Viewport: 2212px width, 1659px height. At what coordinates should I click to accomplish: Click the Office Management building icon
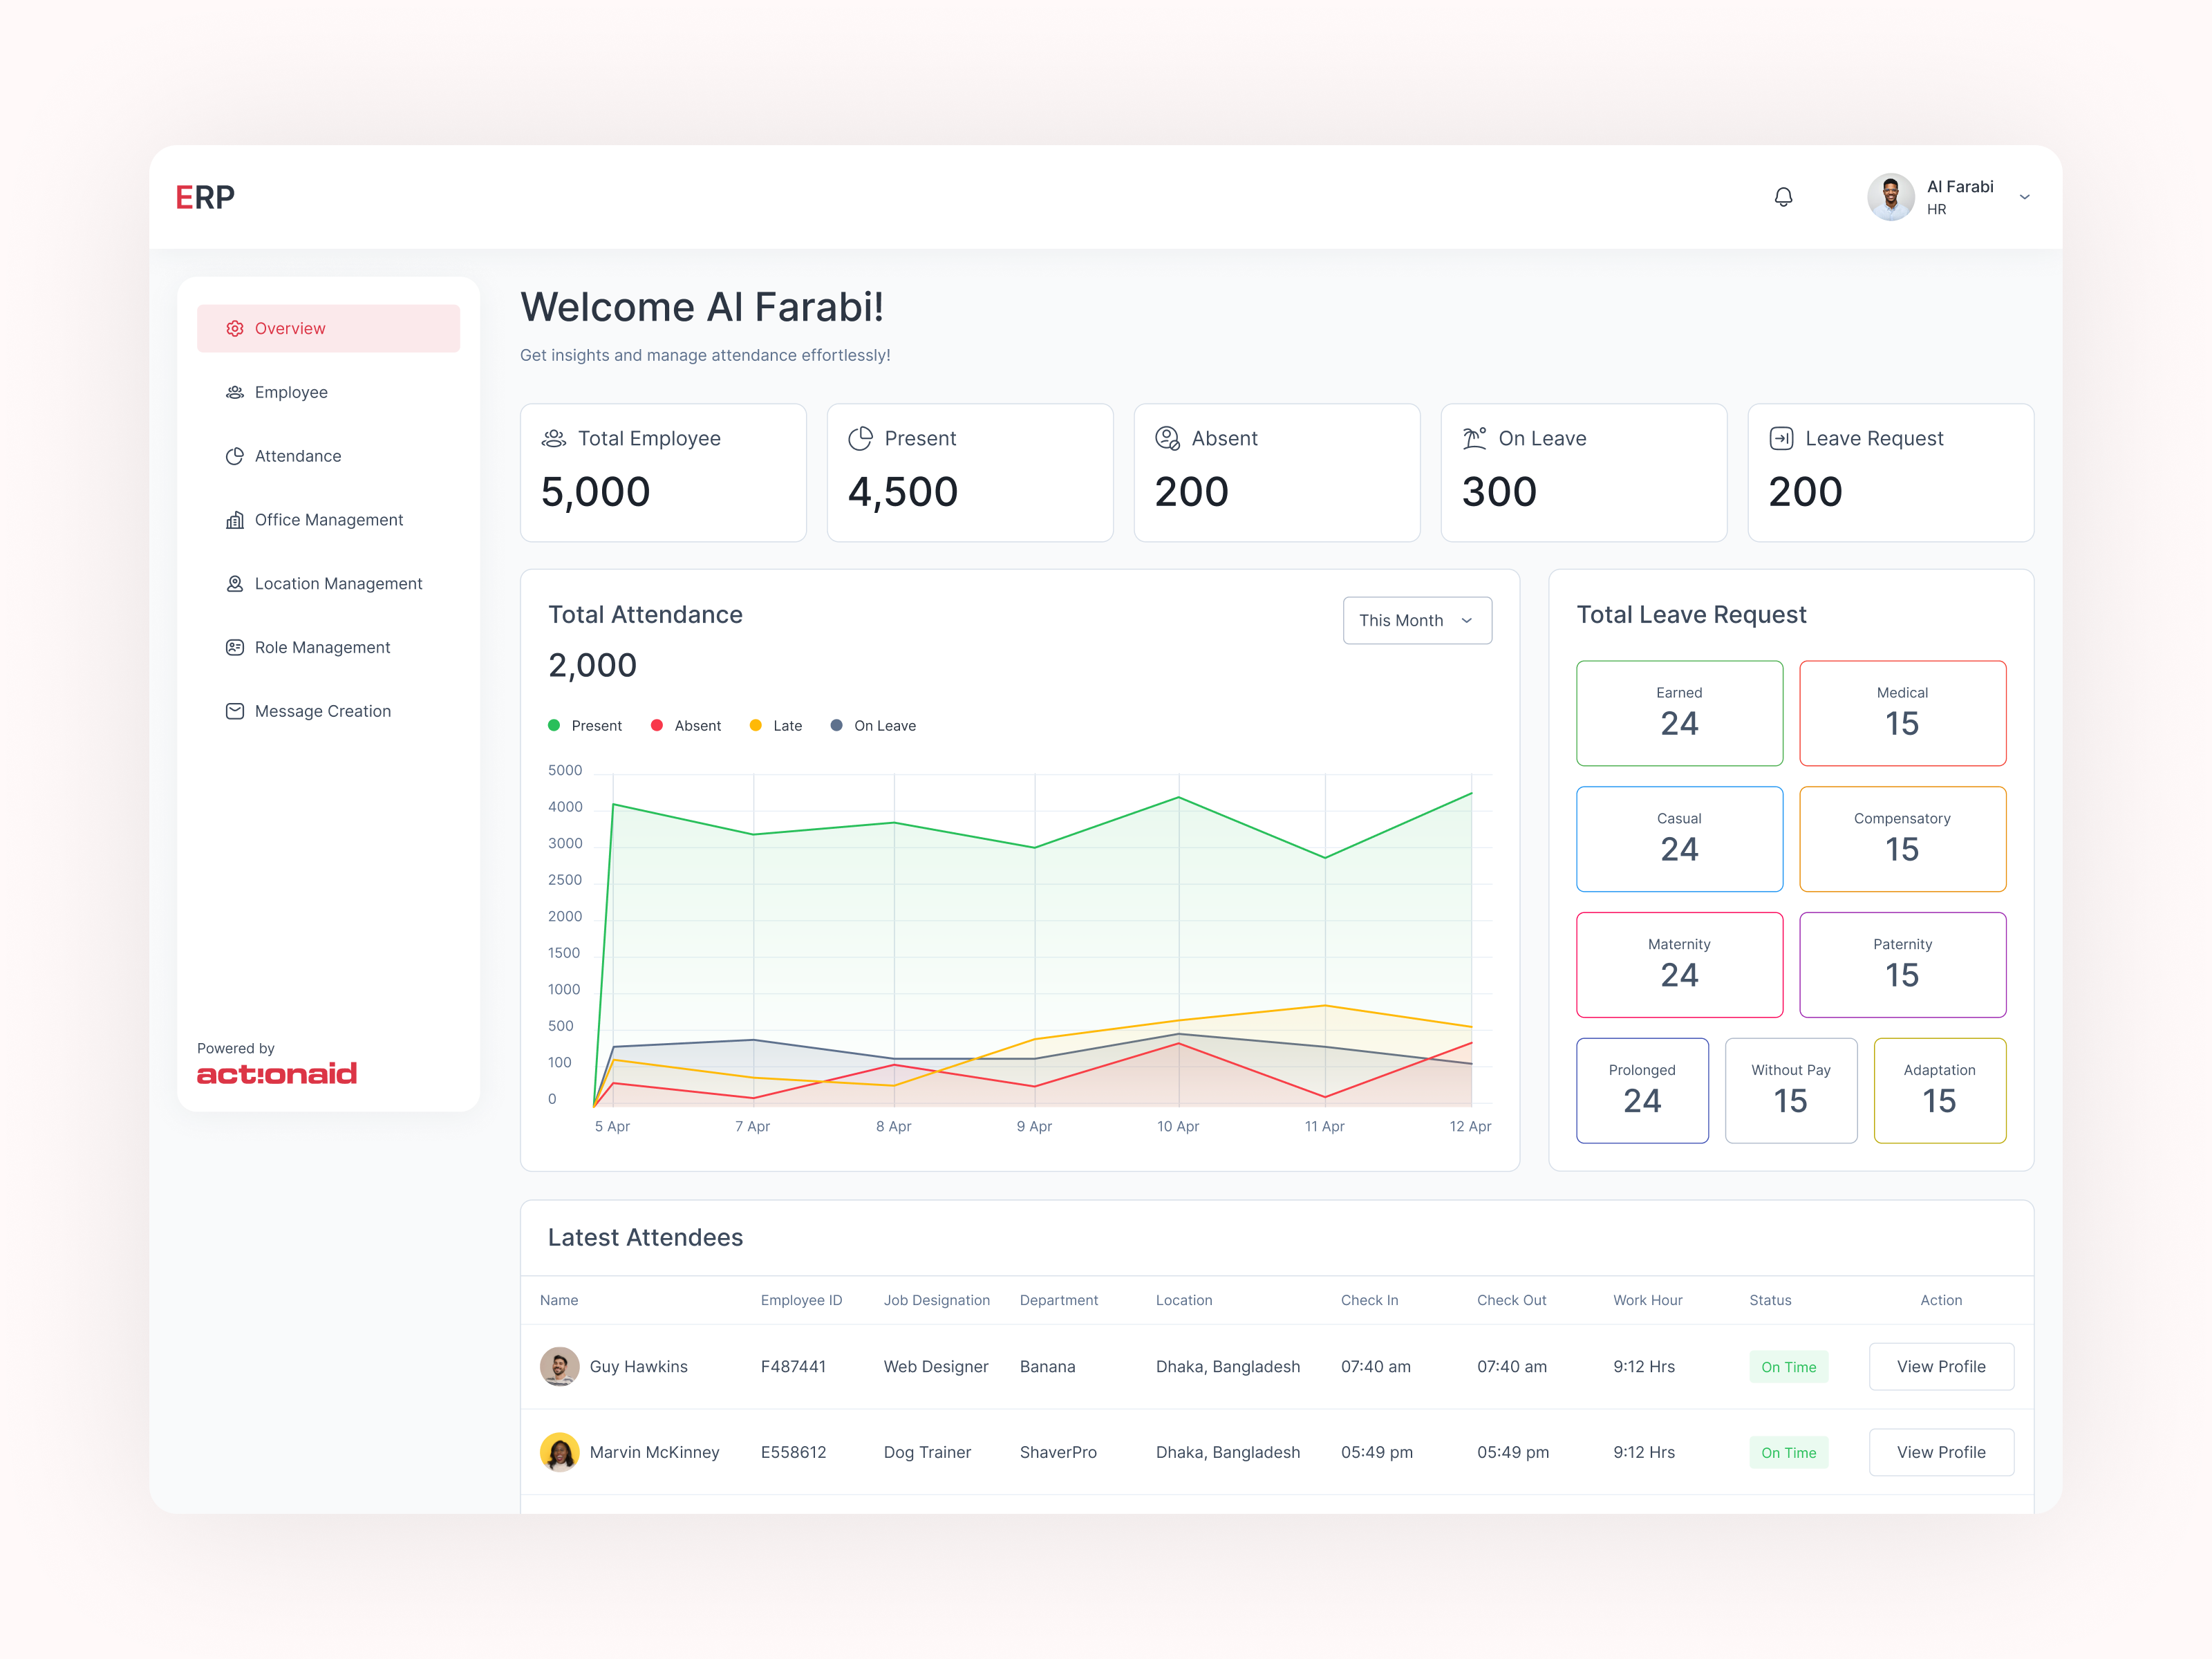click(x=235, y=520)
